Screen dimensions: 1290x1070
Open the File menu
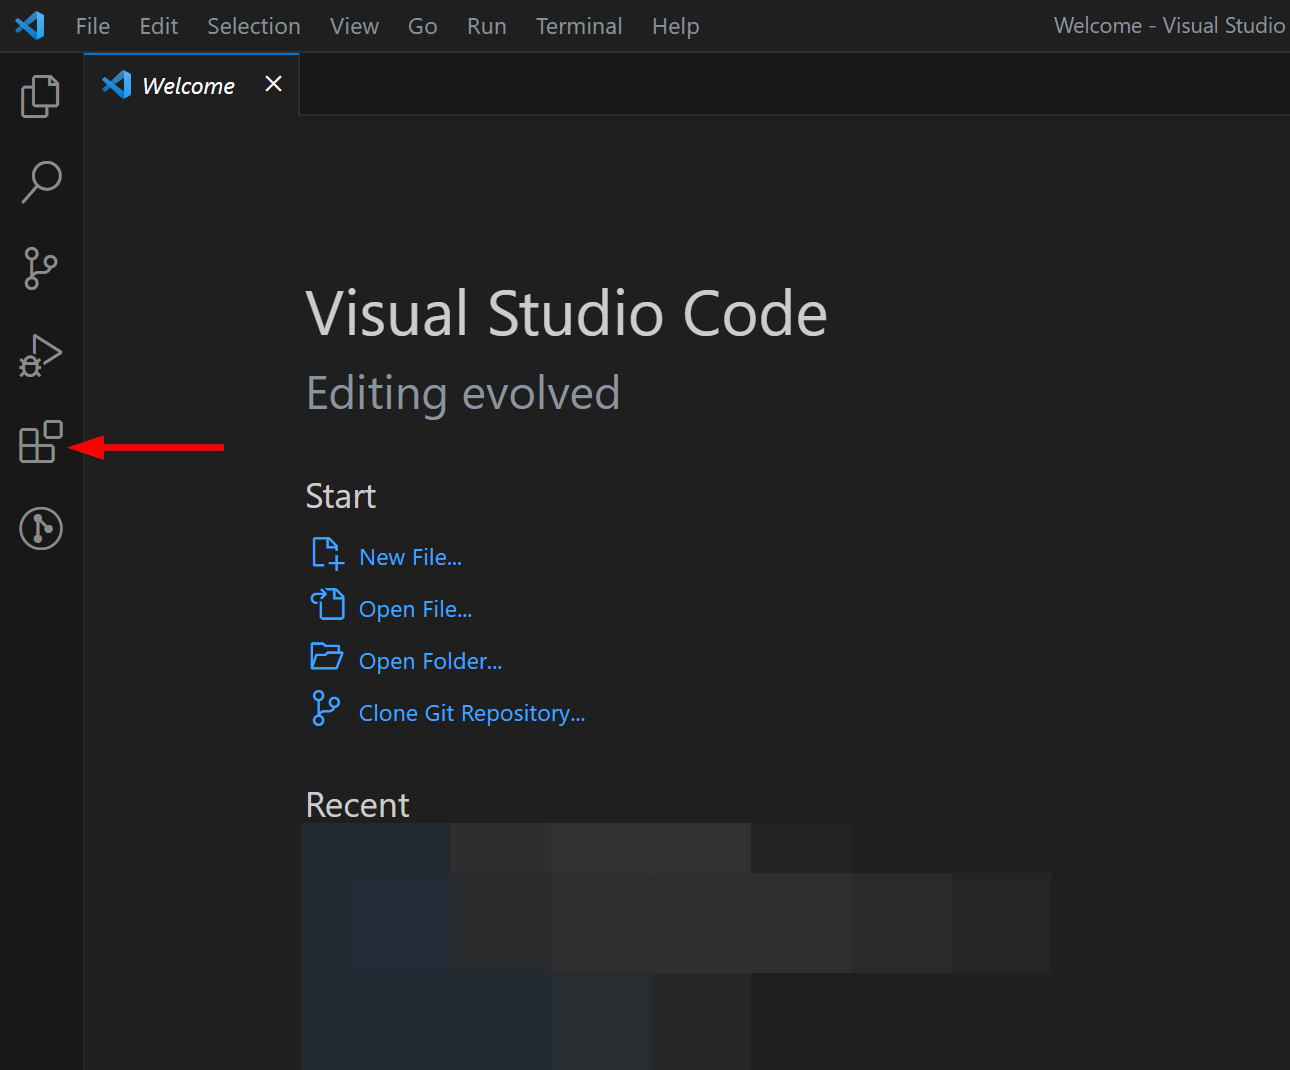click(x=93, y=26)
